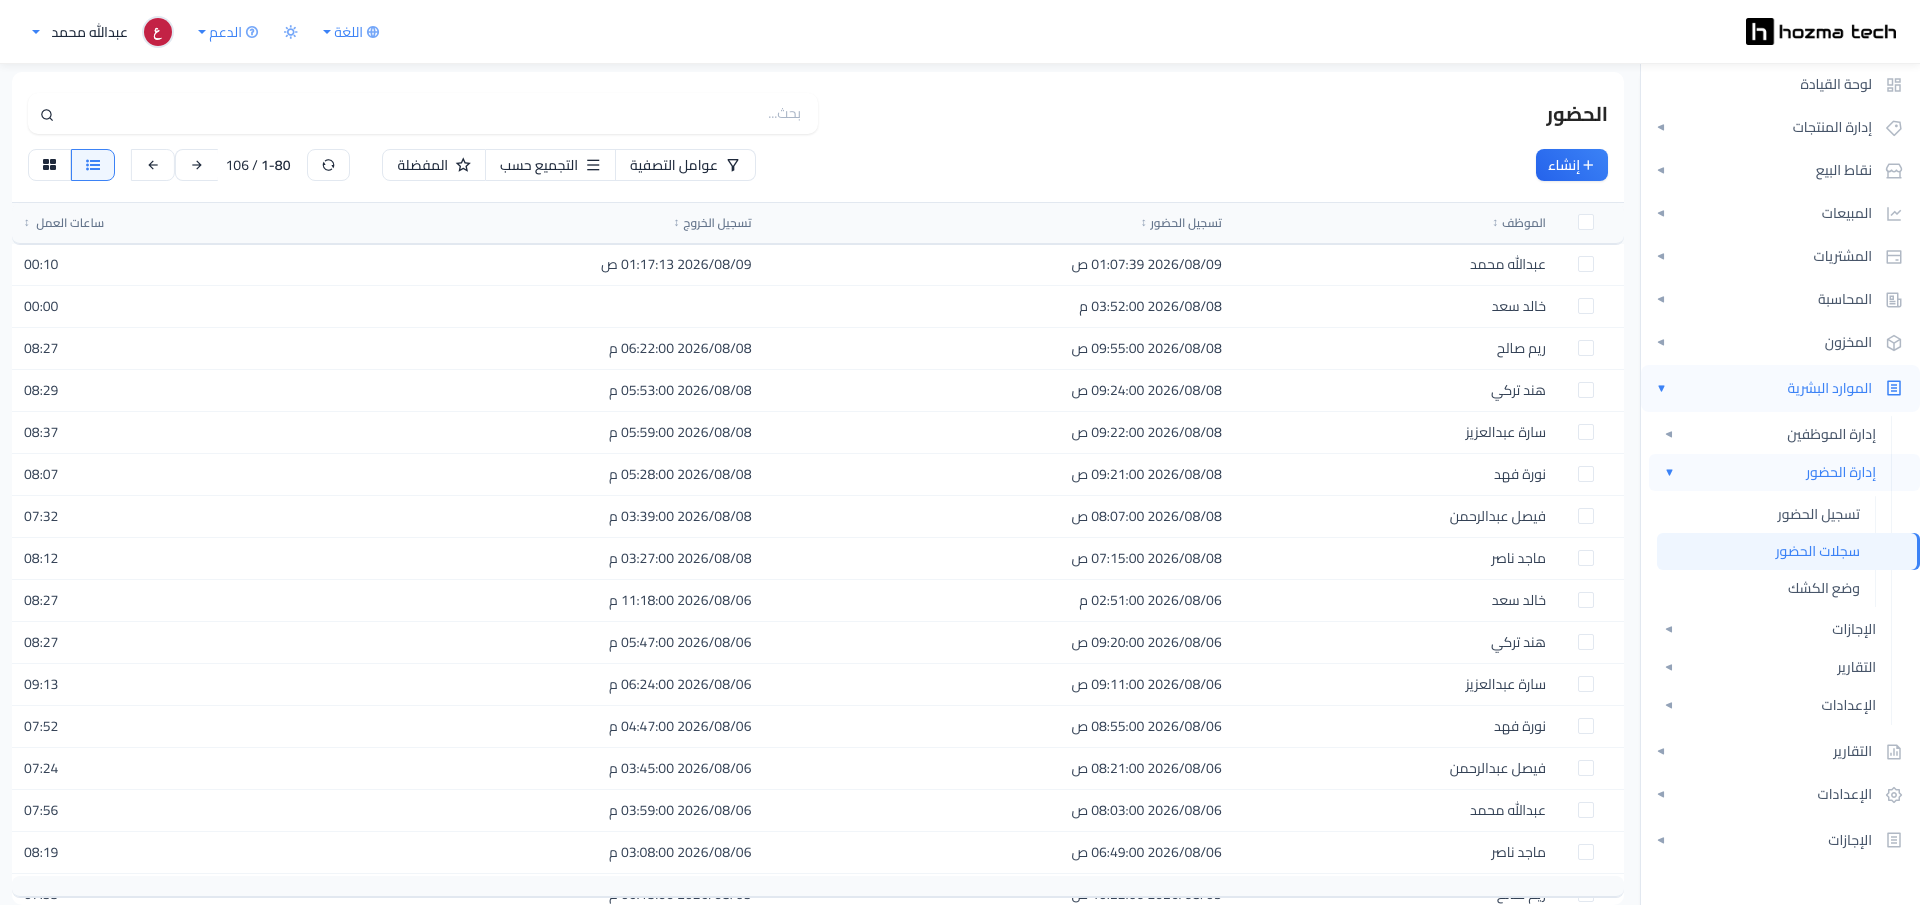
Task: Switch to grid kanban view
Action: [50, 165]
